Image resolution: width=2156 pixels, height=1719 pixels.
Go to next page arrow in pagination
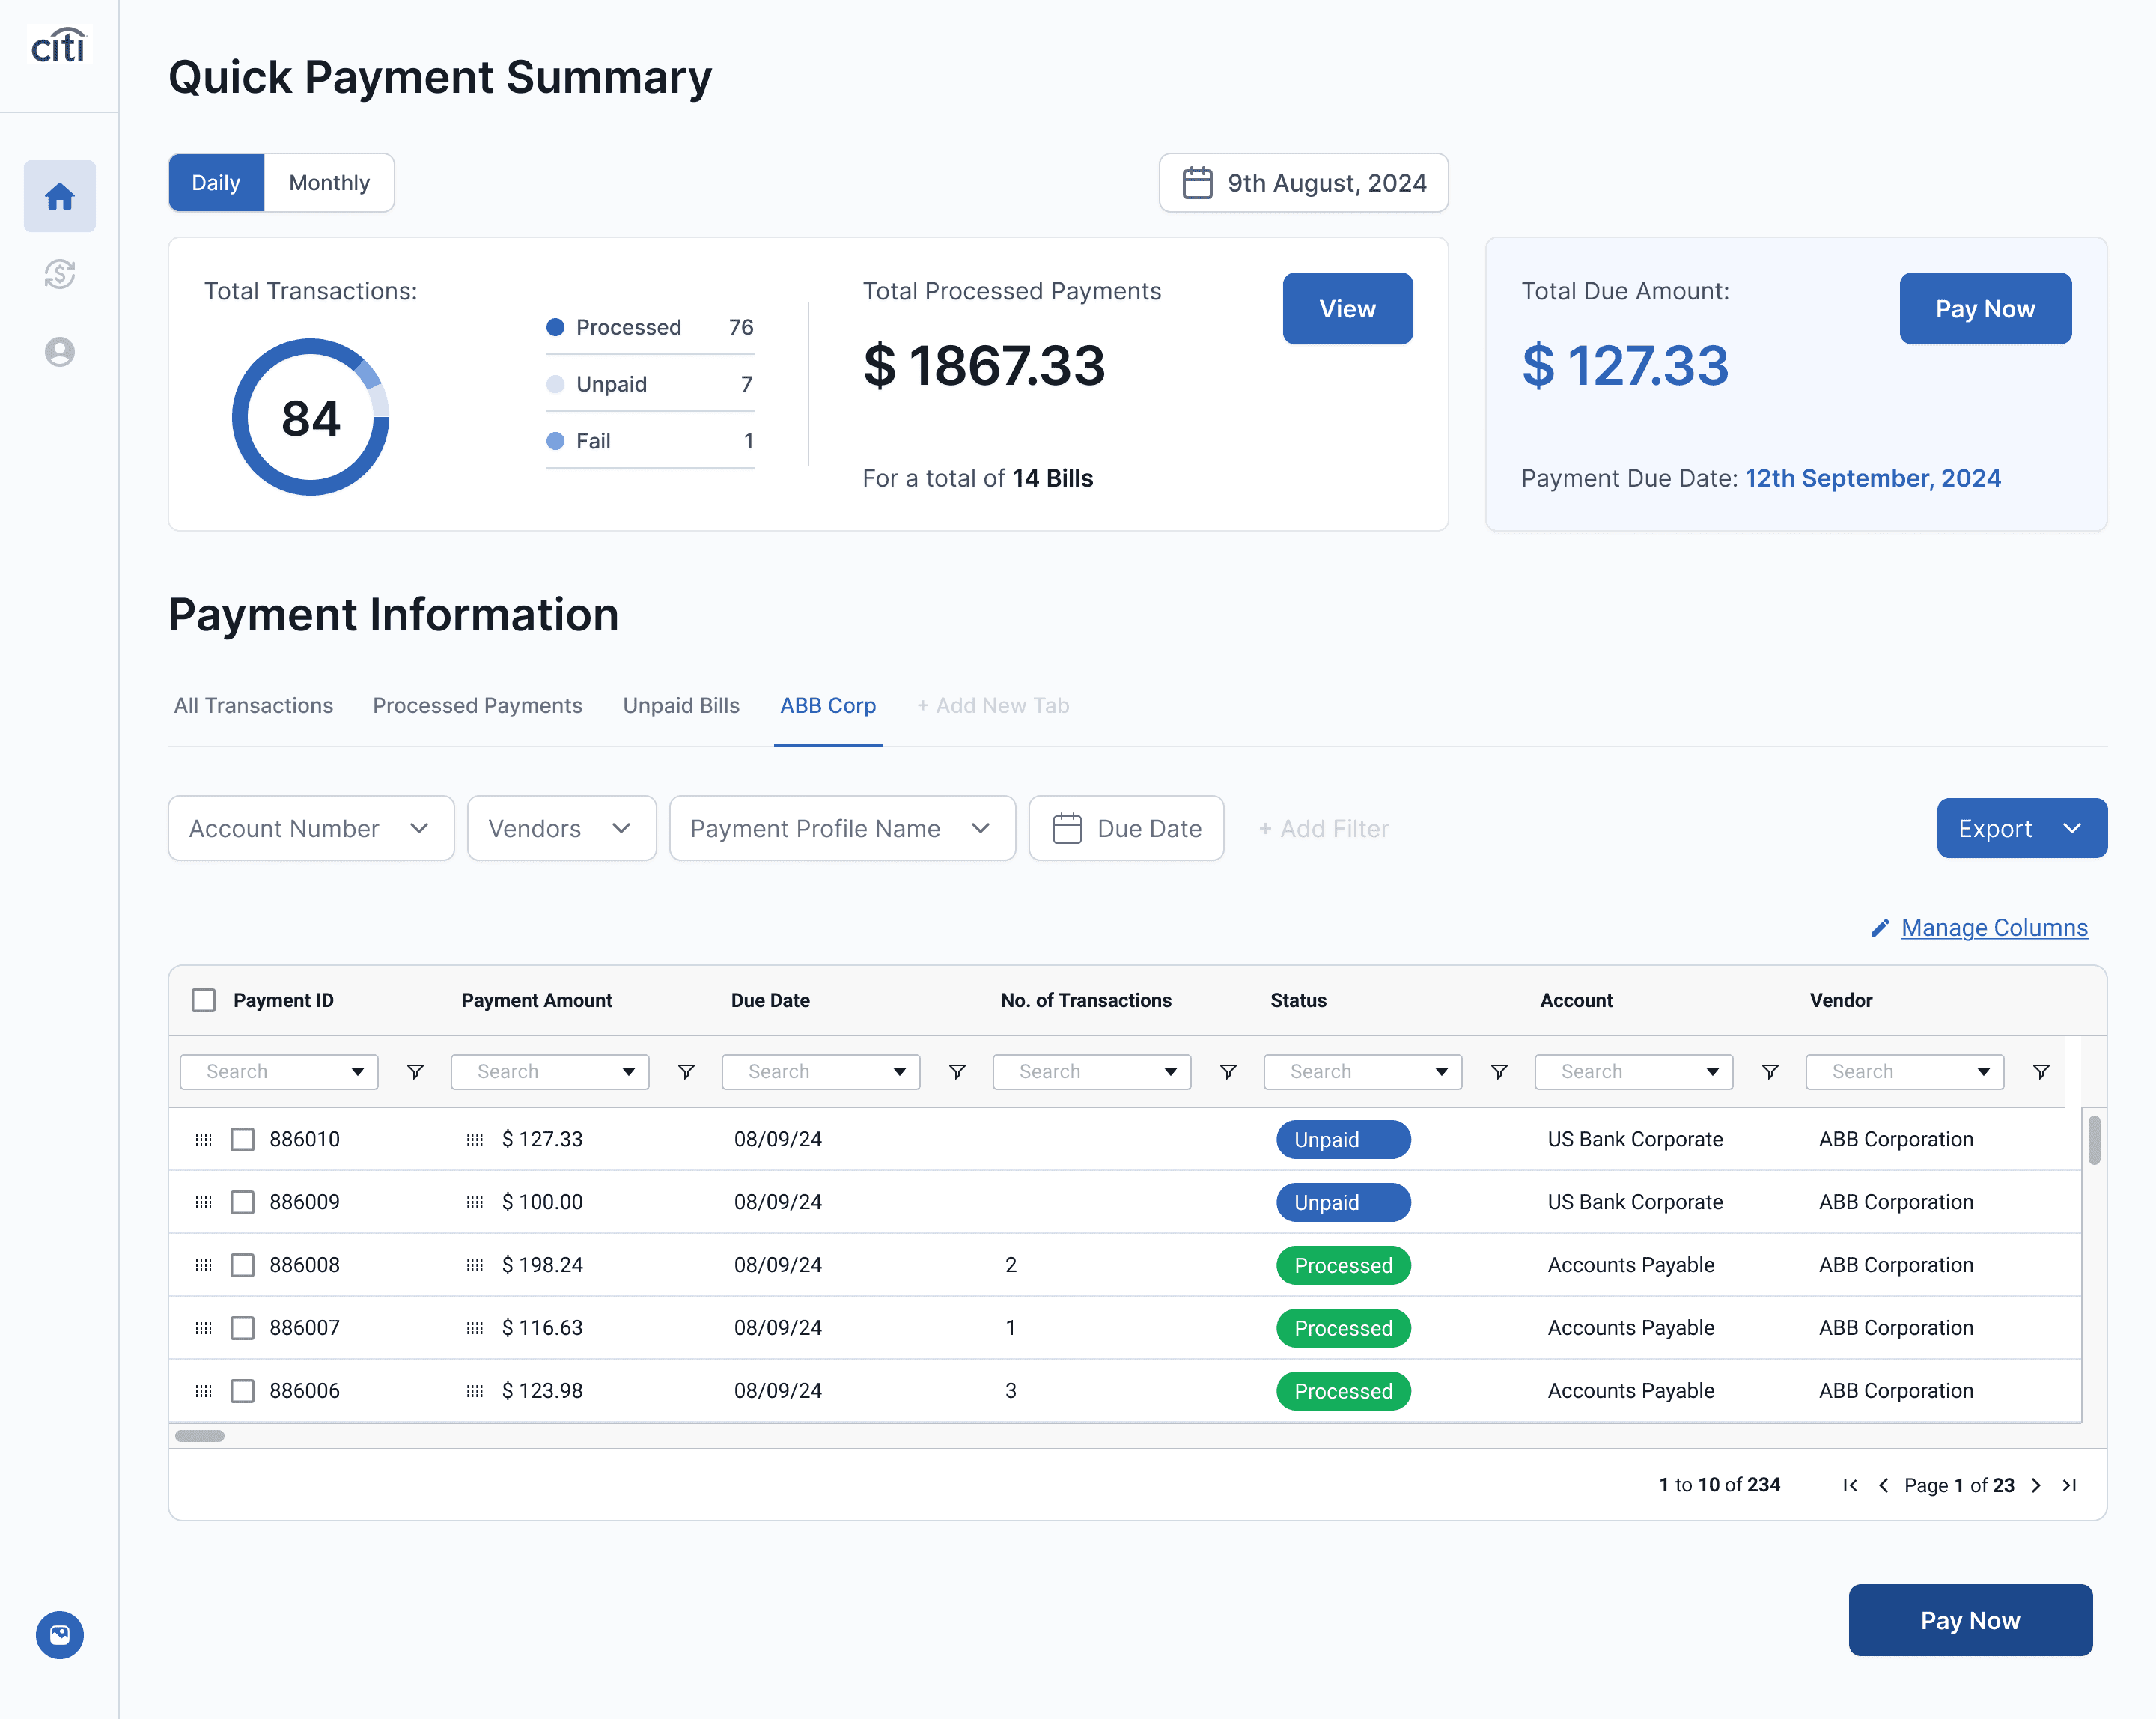[x=2036, y=1485]
